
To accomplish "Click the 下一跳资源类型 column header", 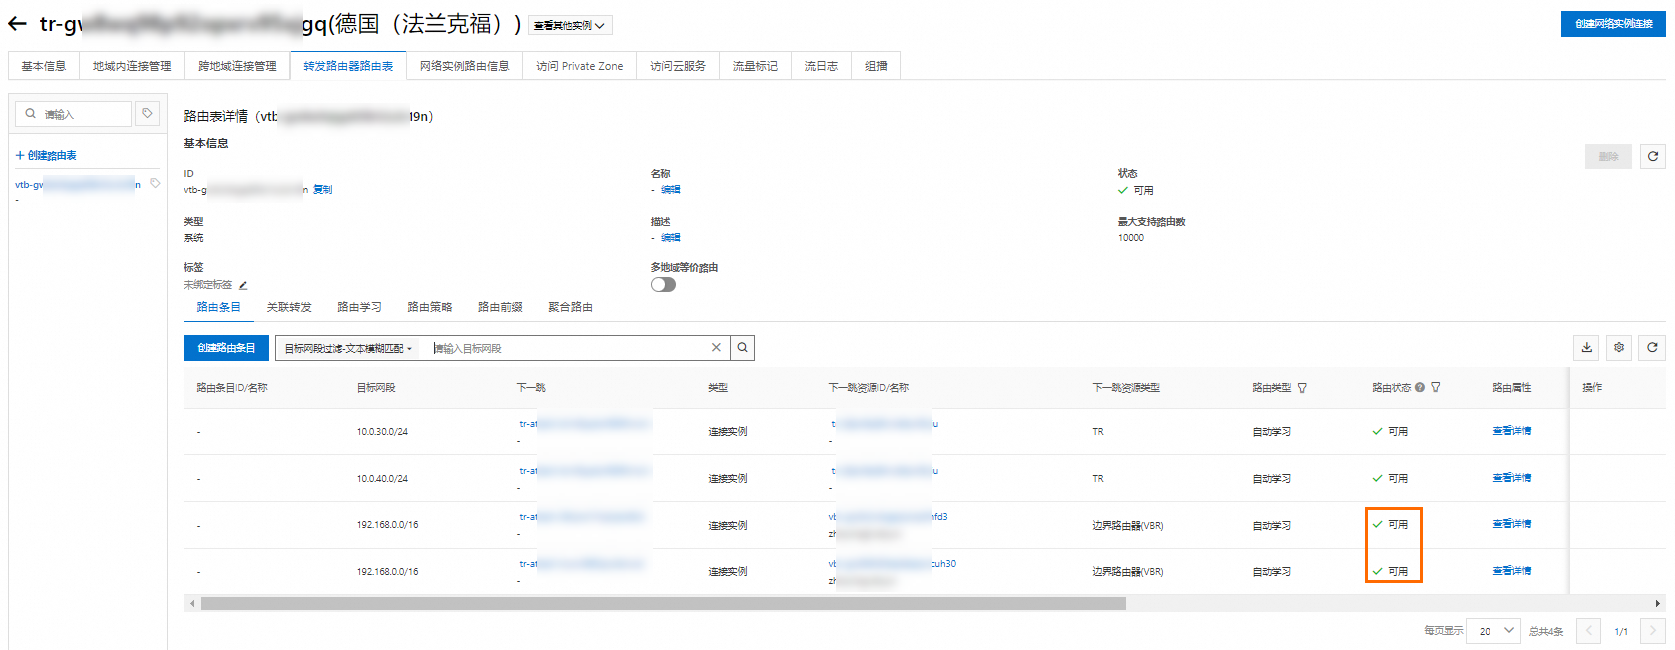I will 1126,388.
